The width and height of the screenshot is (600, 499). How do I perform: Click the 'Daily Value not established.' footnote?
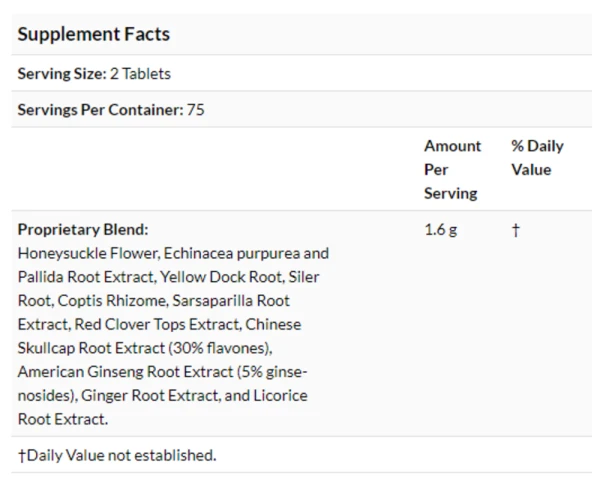pyautogui.click(x=117, y=455)
